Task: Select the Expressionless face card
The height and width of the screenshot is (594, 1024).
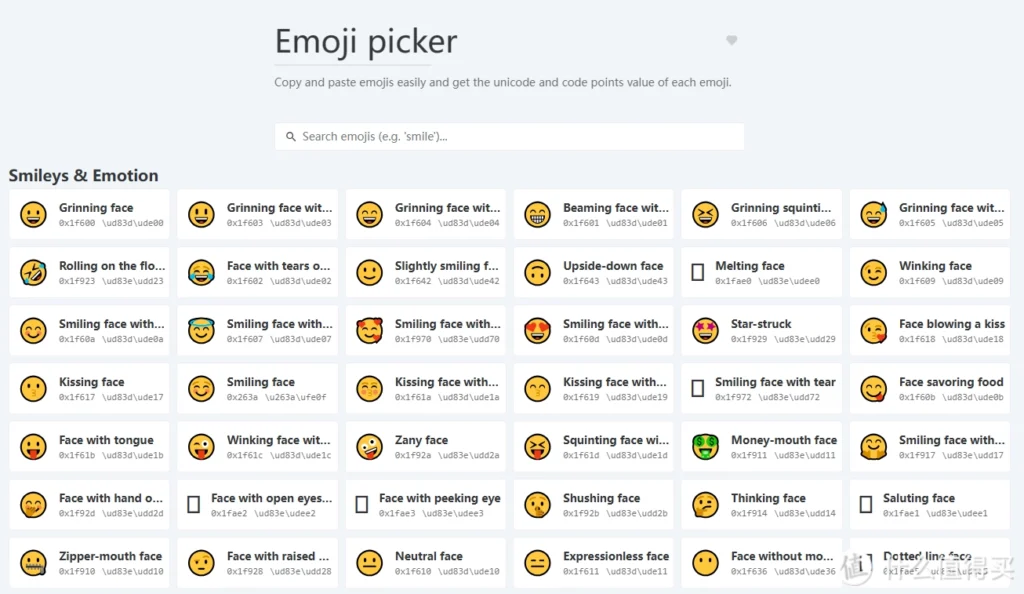Action: (593, 563)
